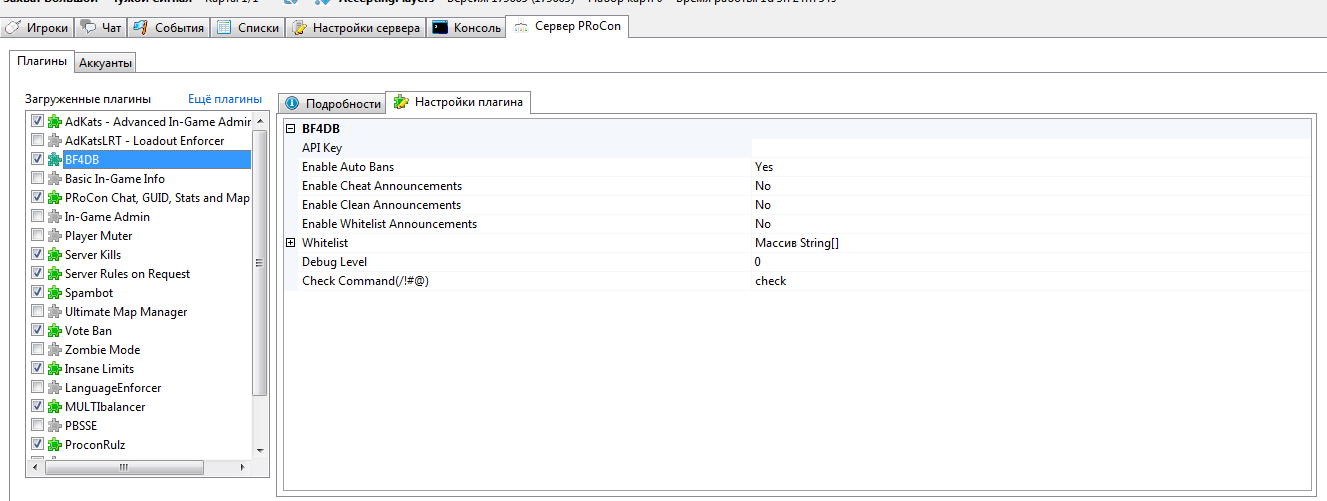Switch to the Игроки tab
Image resolution: width=1327 pixels, height=501 pixels.
[x=39, y=28]
